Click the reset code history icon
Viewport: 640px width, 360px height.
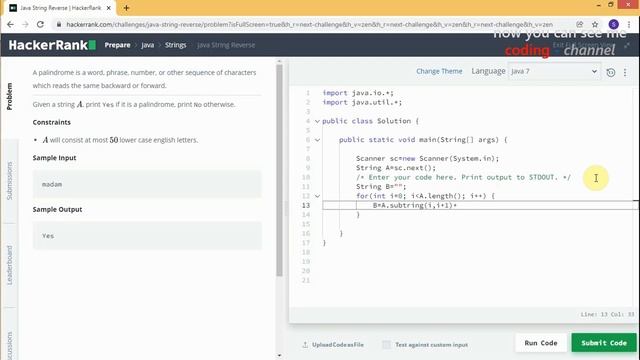coord(611,72)
